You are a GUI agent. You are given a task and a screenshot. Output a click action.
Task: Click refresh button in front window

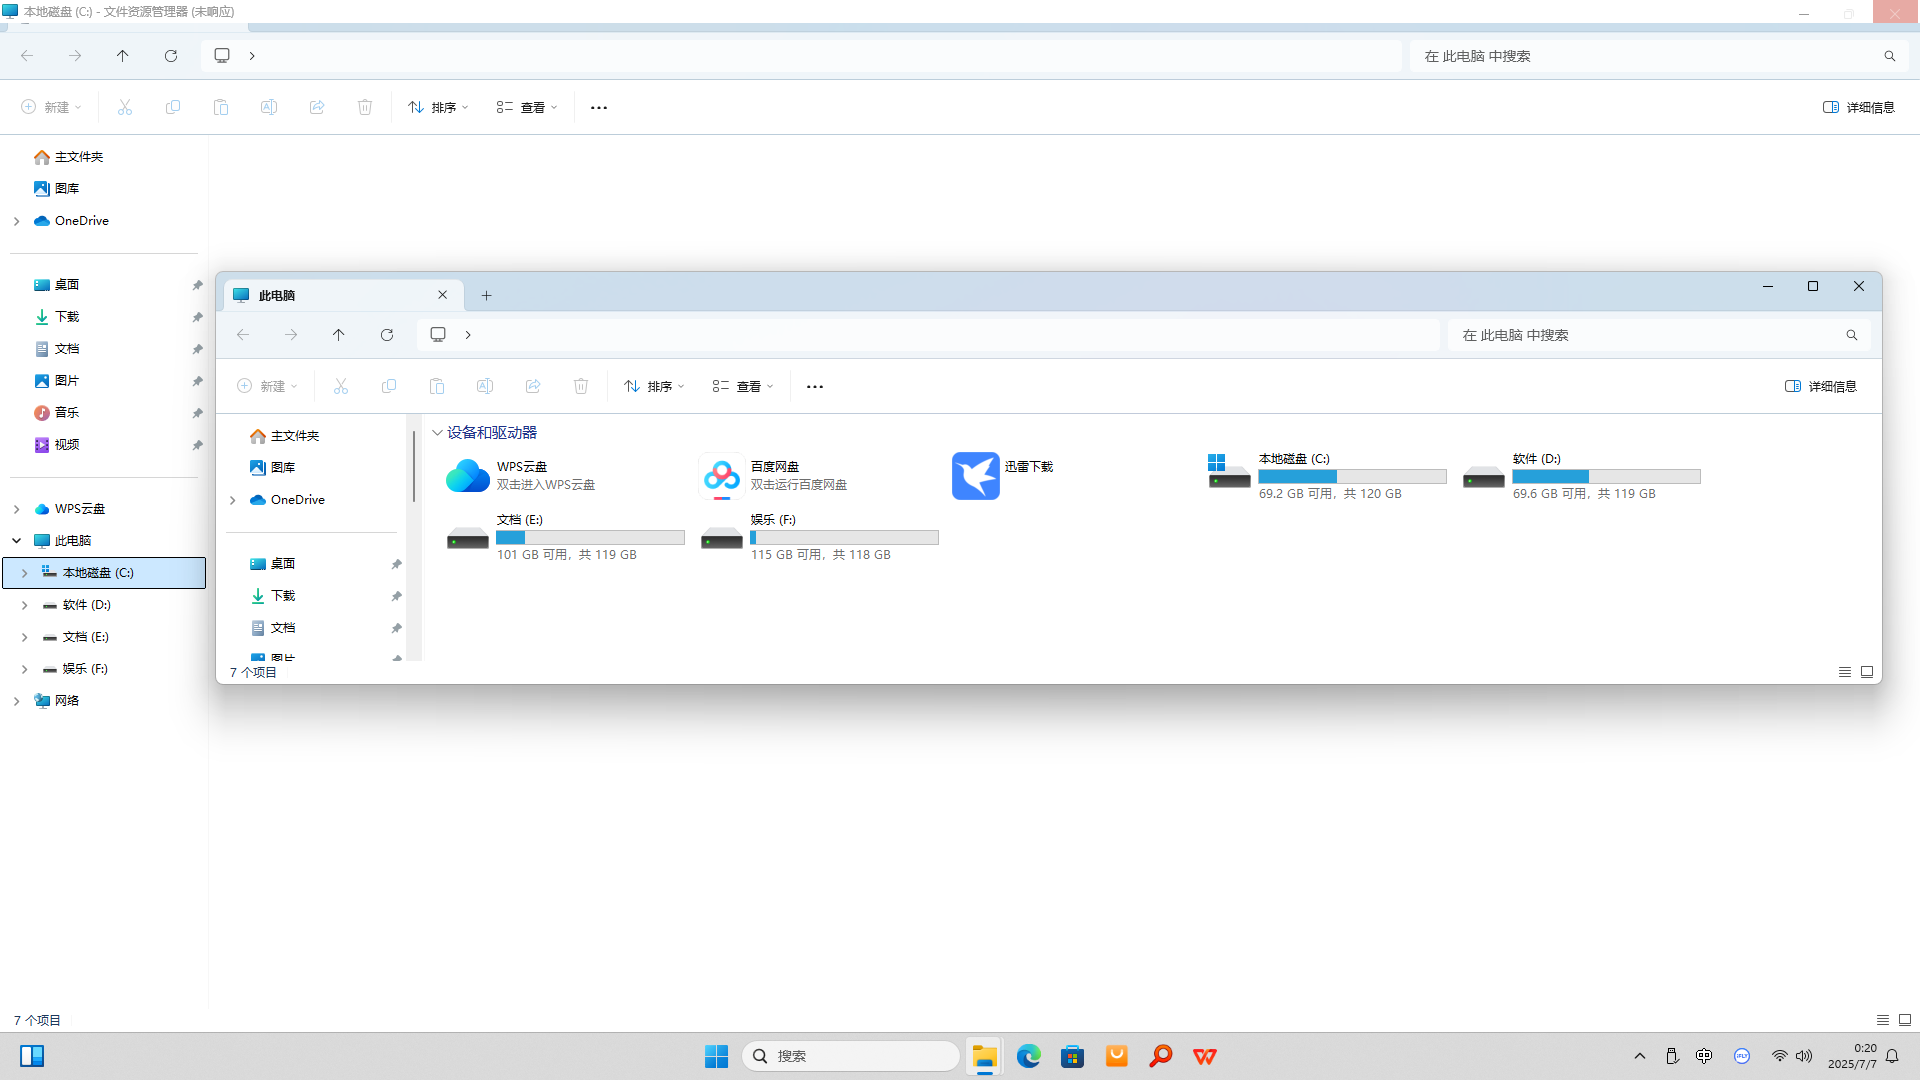pos(387,335)
